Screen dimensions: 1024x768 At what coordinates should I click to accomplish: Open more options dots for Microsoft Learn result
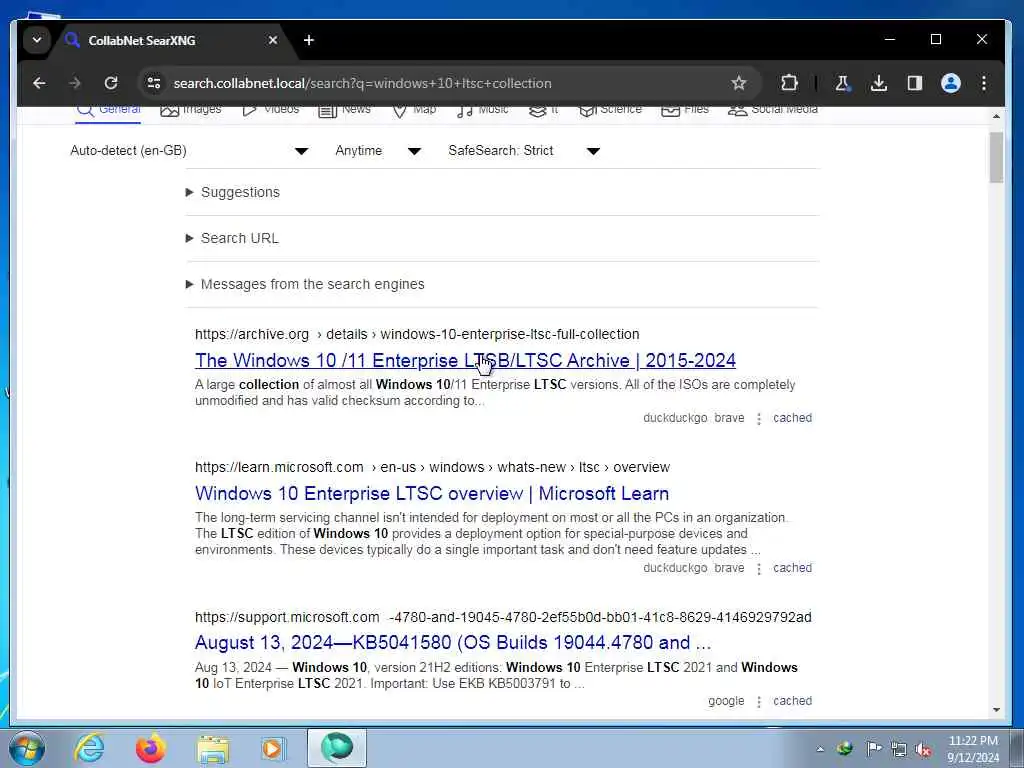click(759, 569)
